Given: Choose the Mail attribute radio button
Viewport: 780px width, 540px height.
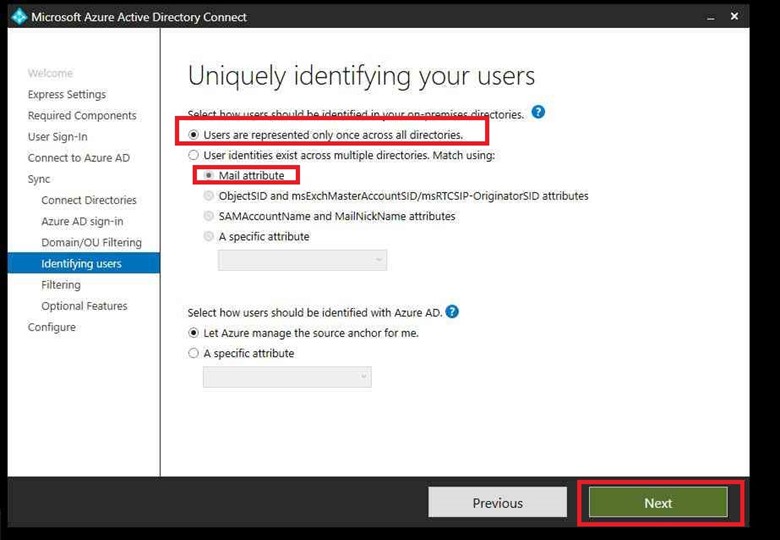Looking at the screenshot, I should pyautogui.click(x=209, y=176).
